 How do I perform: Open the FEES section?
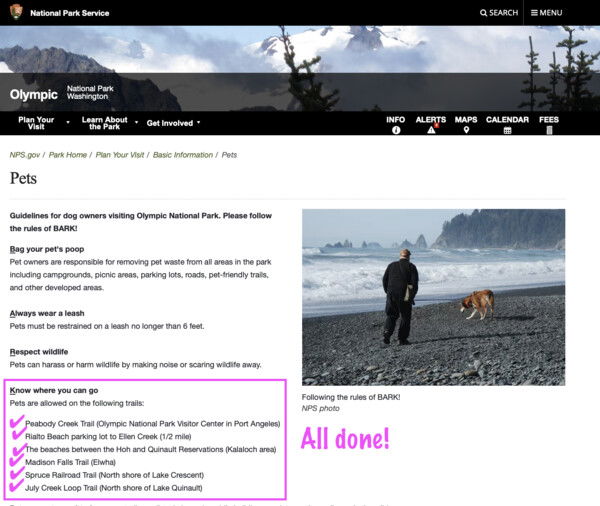click(549, 120)
